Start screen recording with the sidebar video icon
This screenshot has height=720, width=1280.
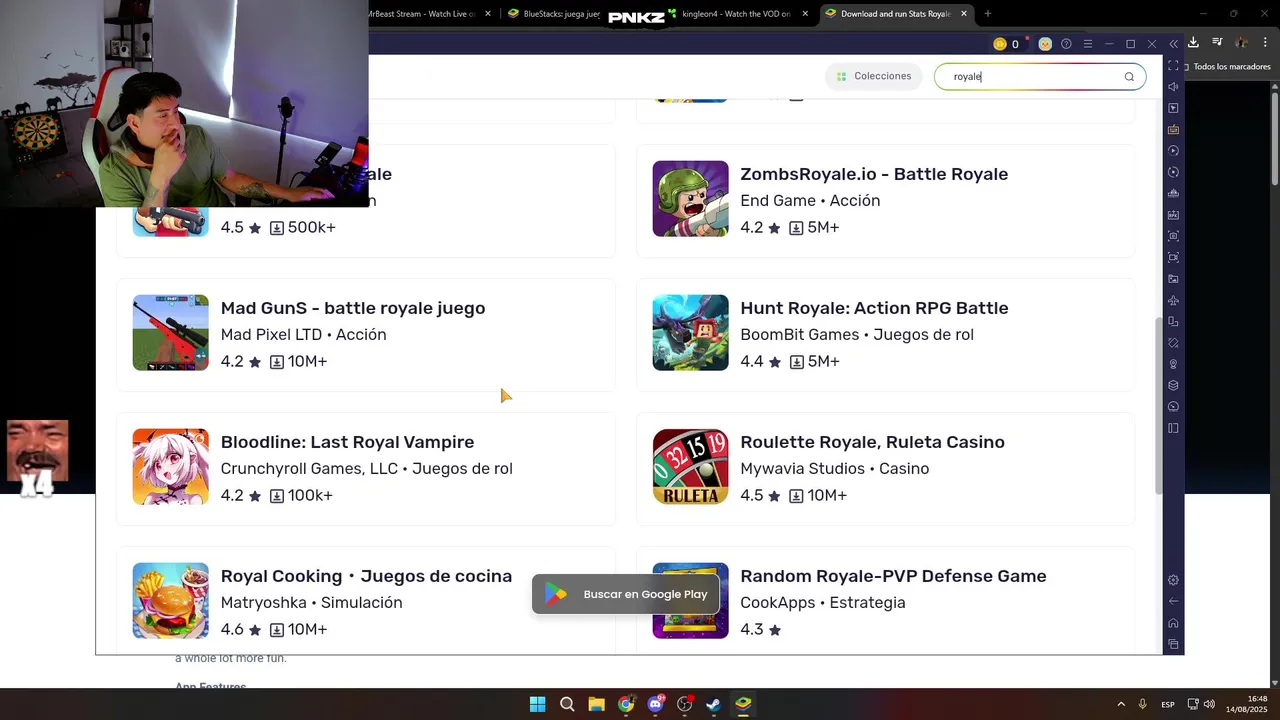(x=1173, y=258)
